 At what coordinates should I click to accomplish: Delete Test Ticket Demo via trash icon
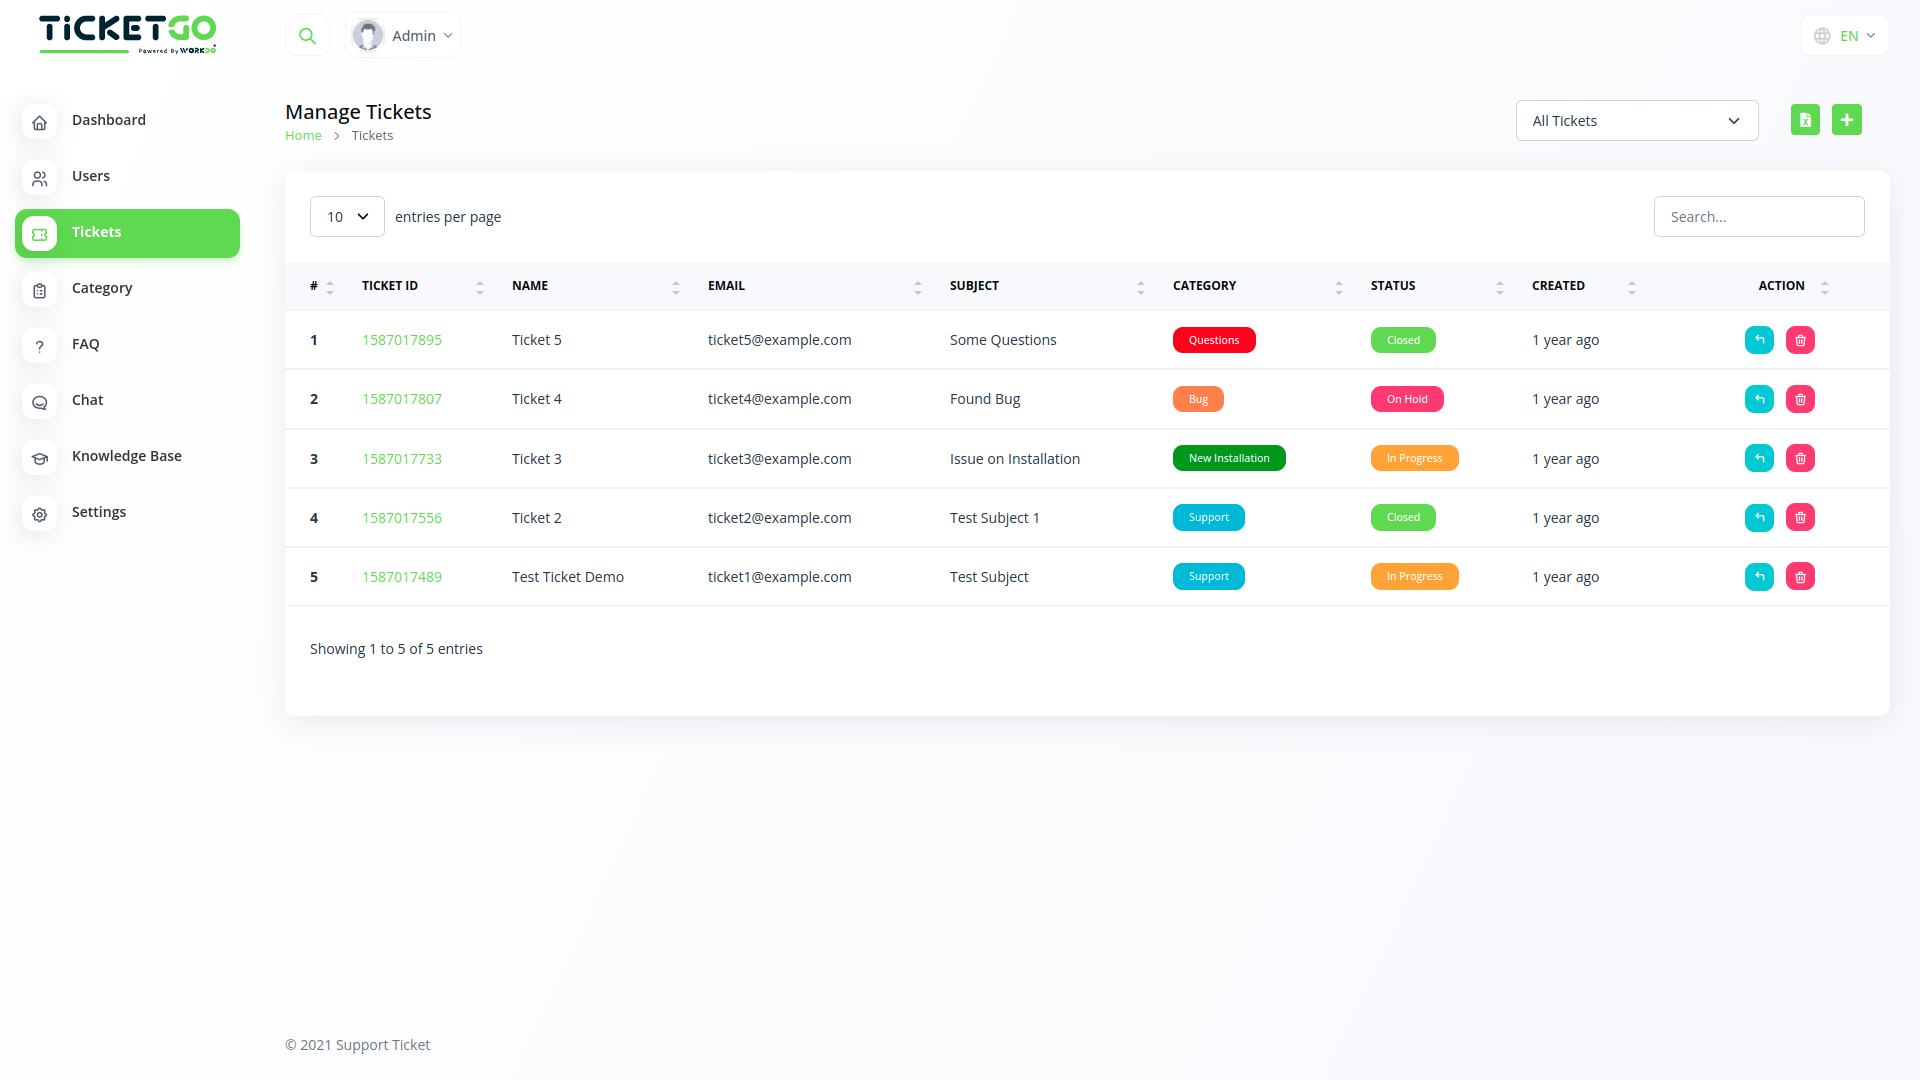tap(1800, 577)
